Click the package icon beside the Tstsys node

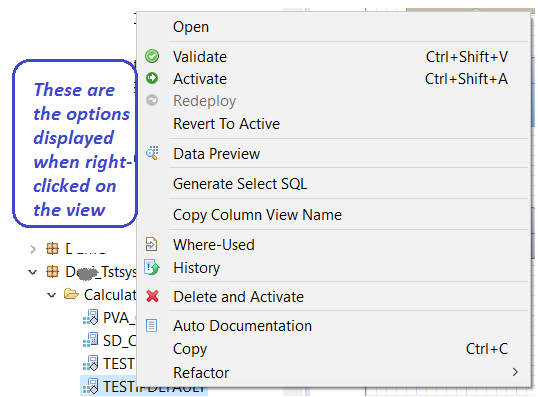52,272
